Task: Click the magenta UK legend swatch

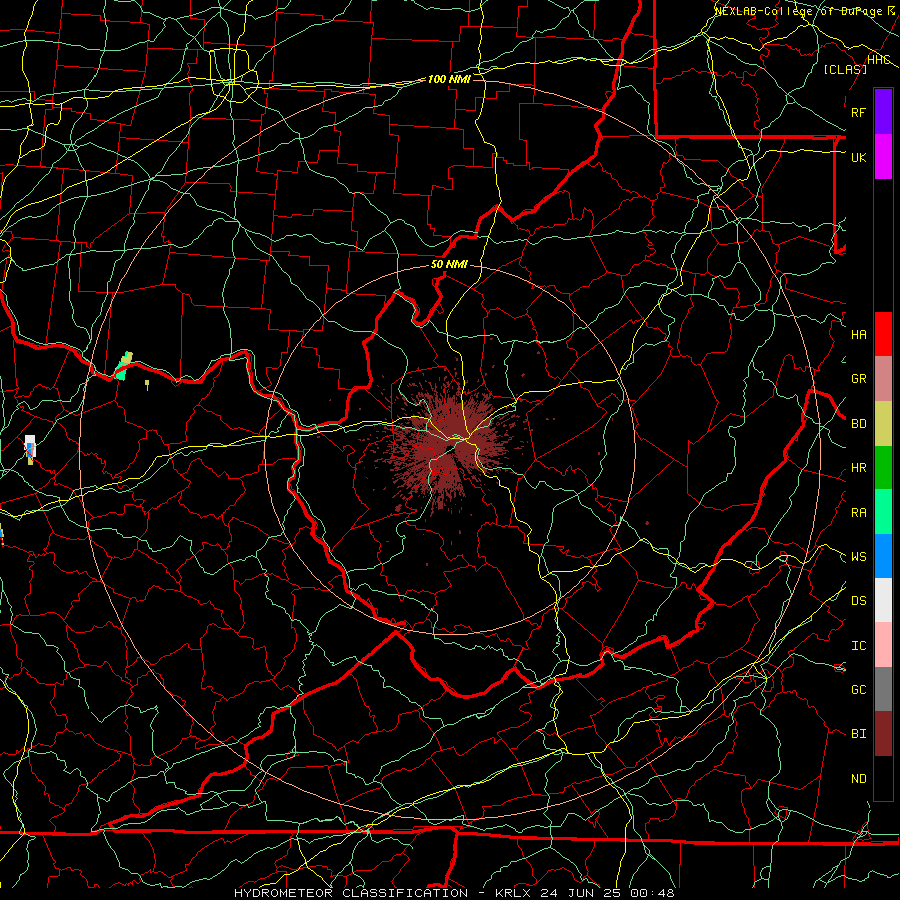Action: [883, 157]
